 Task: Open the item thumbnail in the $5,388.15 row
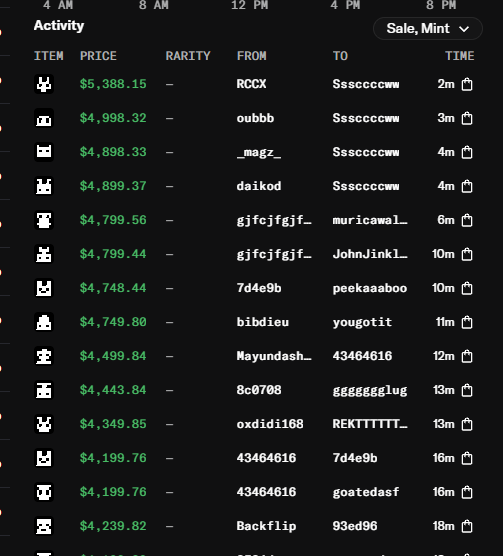[x=44, y=84]
